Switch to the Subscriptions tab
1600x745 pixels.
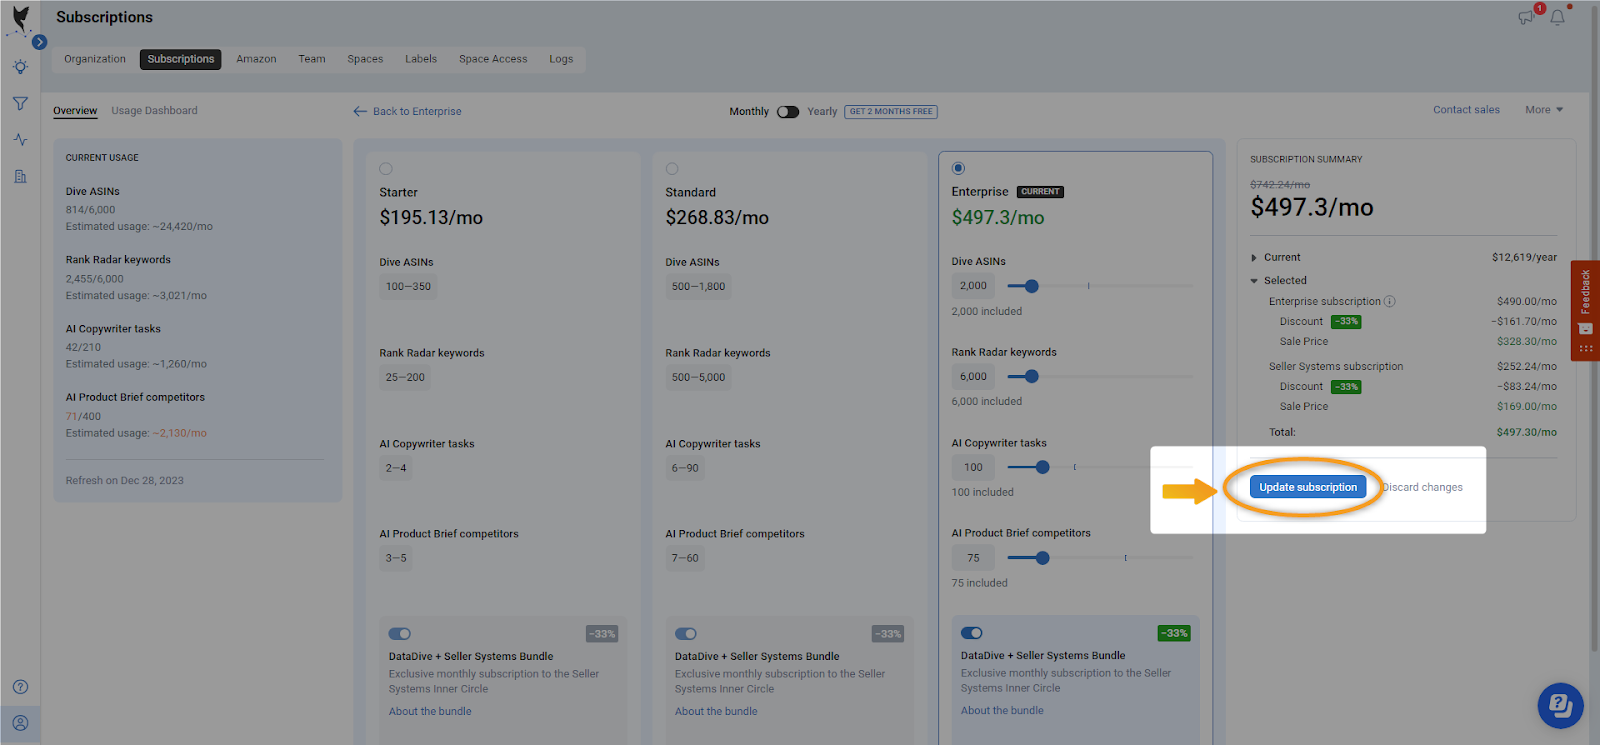tap(181, 59)
